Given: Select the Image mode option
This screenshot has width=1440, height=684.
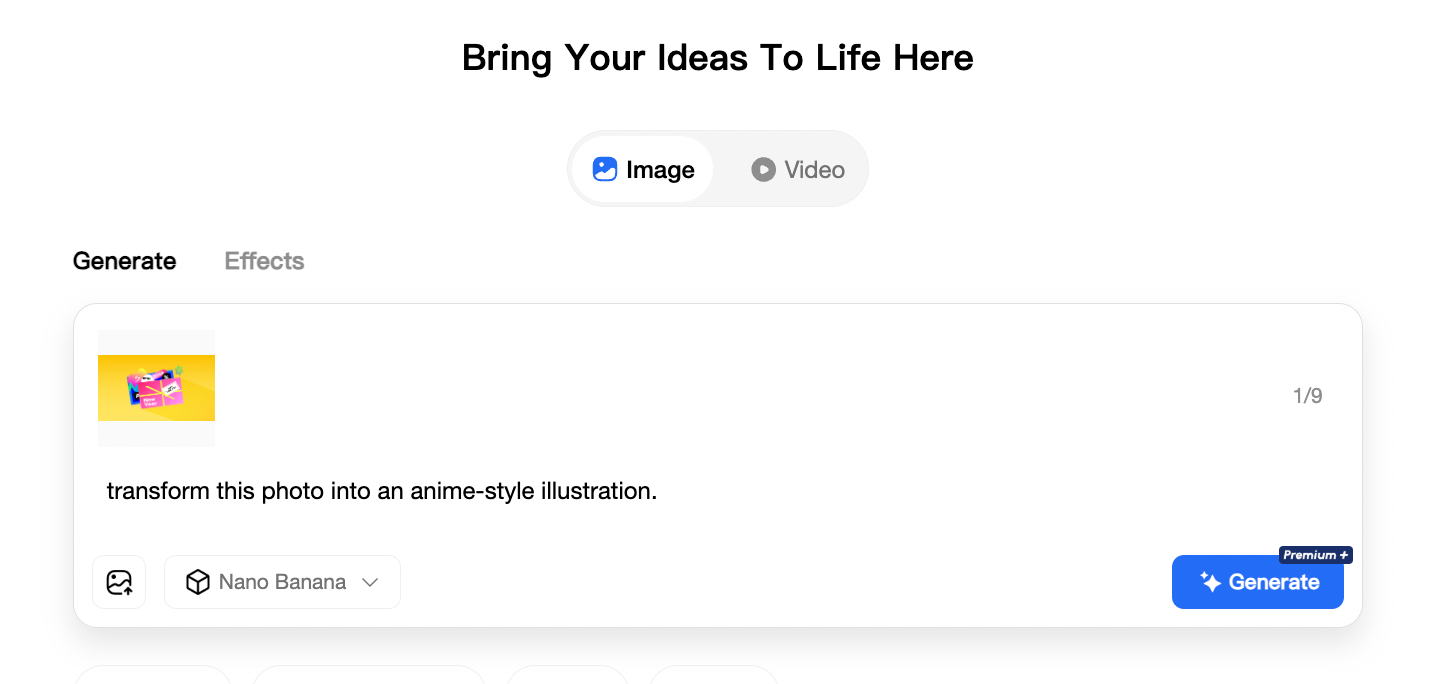Looking at the screenshot, I should [x=643, y=169].
